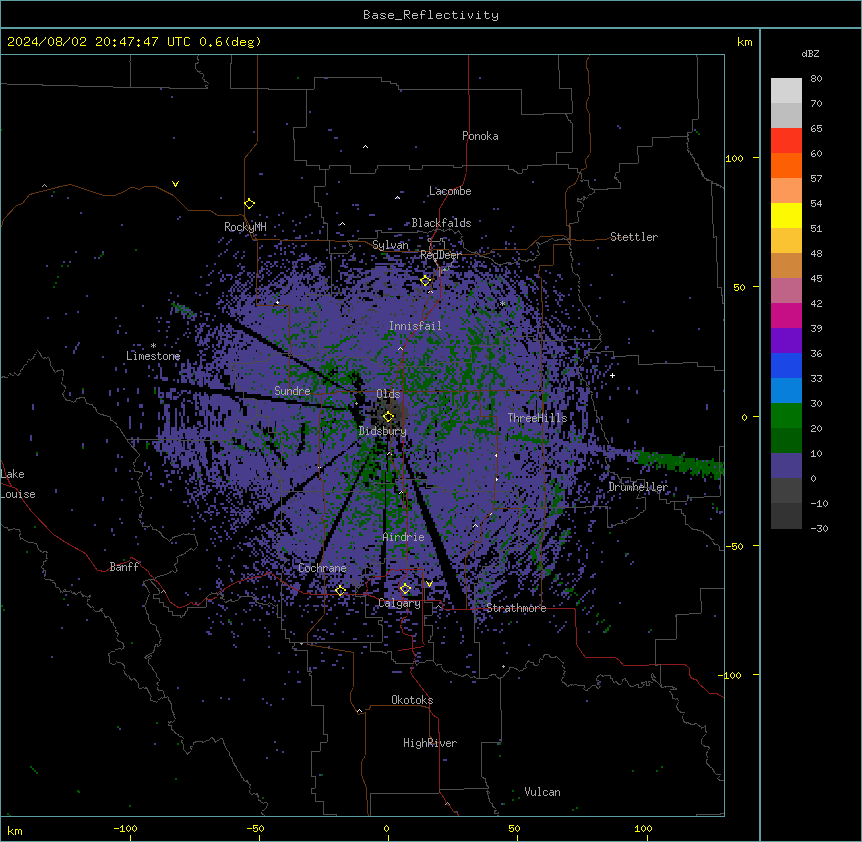Click the Base_Reflectivity title text
The width and height of the screenshot is (862, 842).
click(x=431, y=15)
